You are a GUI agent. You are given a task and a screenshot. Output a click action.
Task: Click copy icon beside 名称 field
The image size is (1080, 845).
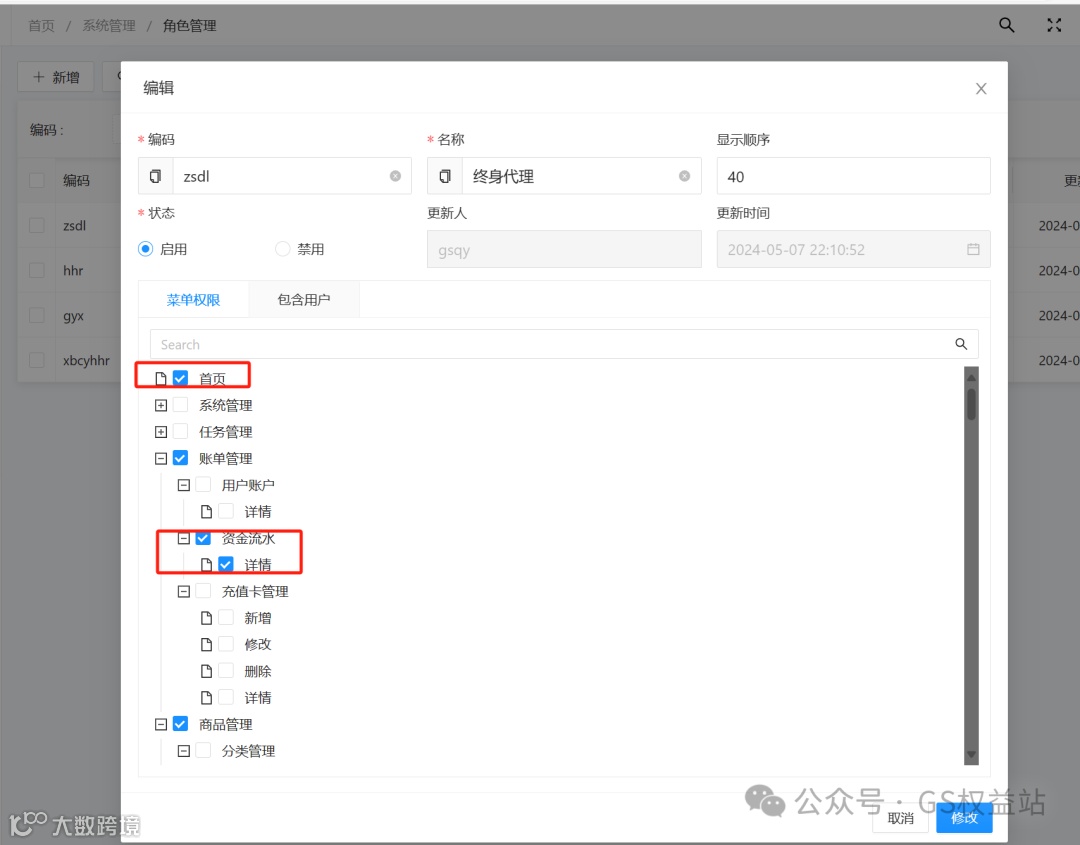pos(445,176)
